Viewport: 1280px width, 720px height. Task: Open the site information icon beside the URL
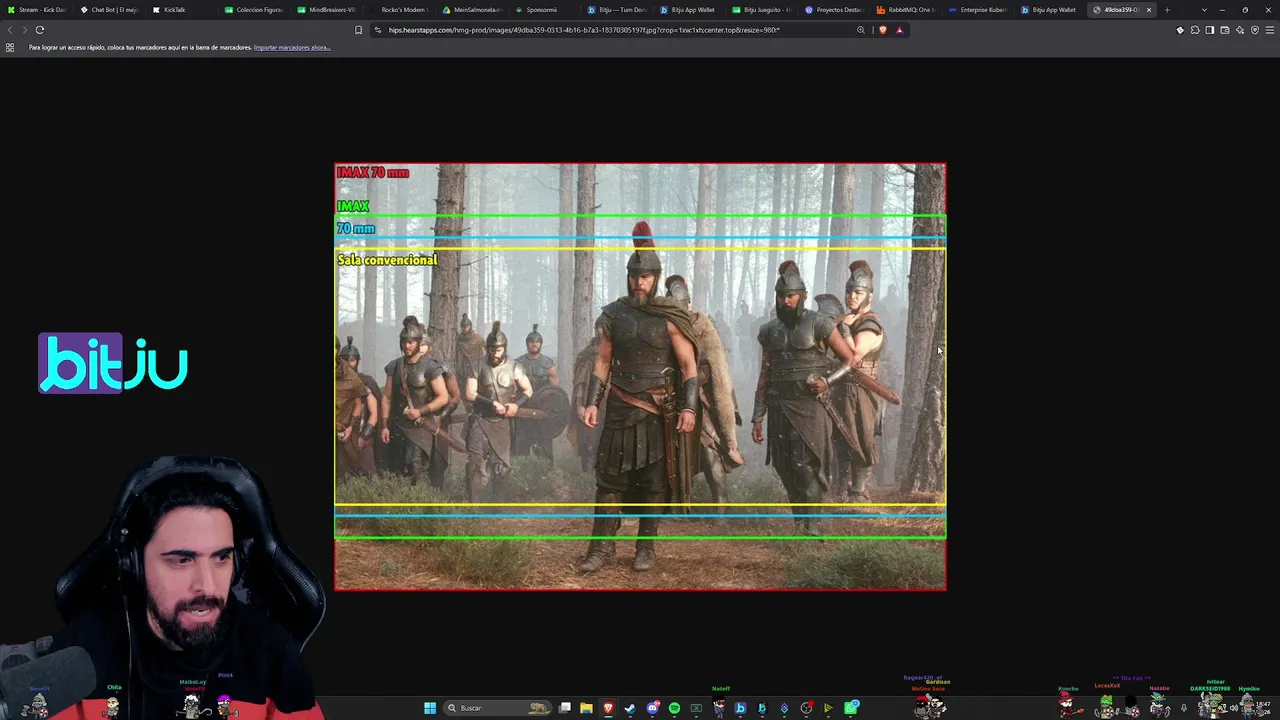[x=378, y=30]
